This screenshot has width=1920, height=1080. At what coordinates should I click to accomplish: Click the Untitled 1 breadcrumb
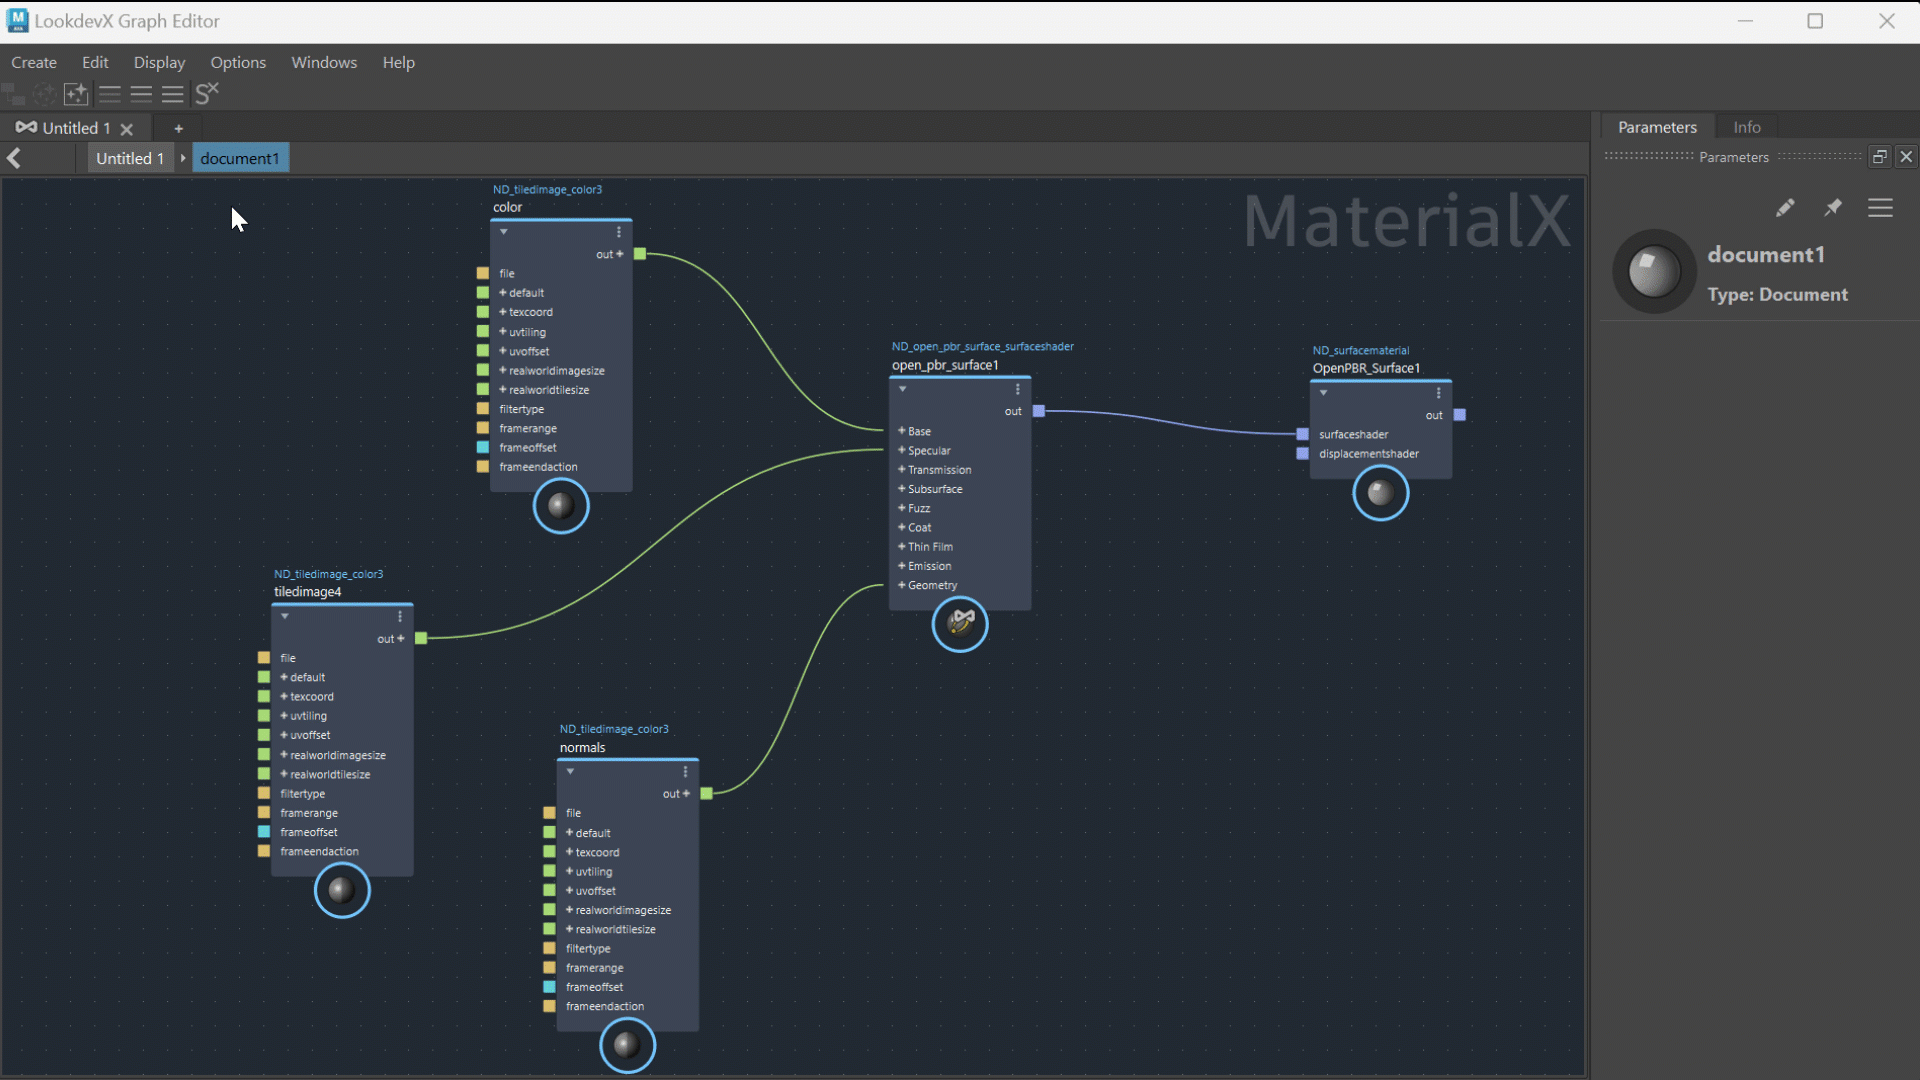coord(130,158)
